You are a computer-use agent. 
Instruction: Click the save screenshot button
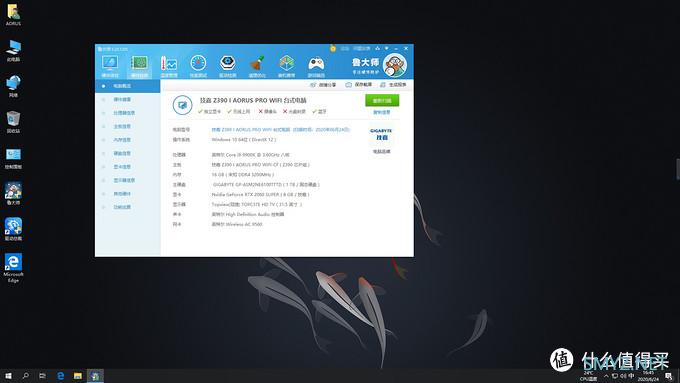(x=359, y=85)
